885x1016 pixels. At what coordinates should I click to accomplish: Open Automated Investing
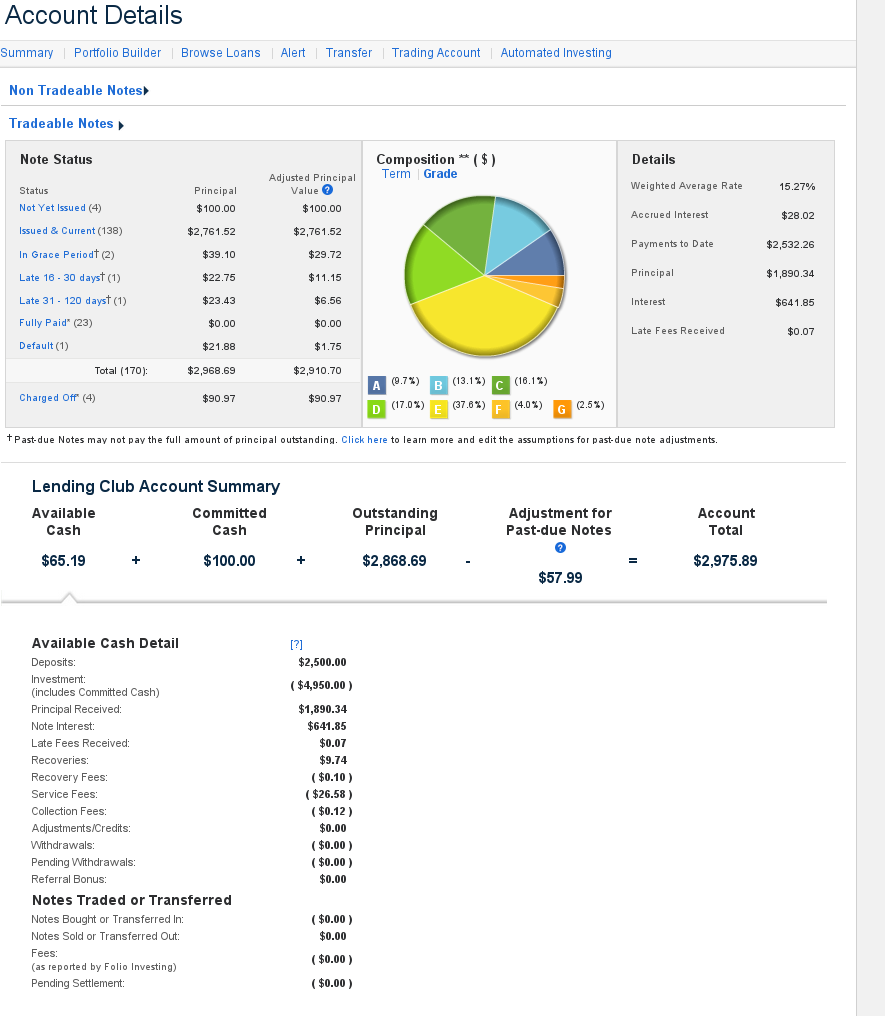pos(556,52)
